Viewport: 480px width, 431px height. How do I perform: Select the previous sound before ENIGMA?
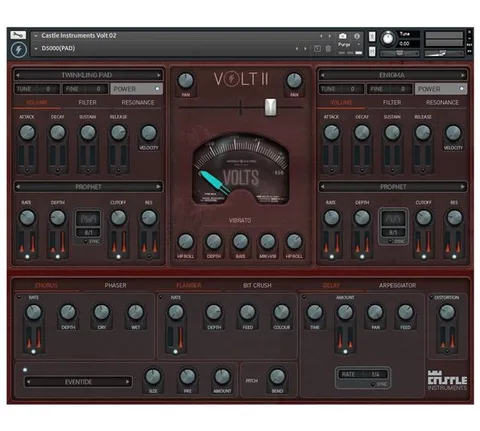[x=322, y=75]
